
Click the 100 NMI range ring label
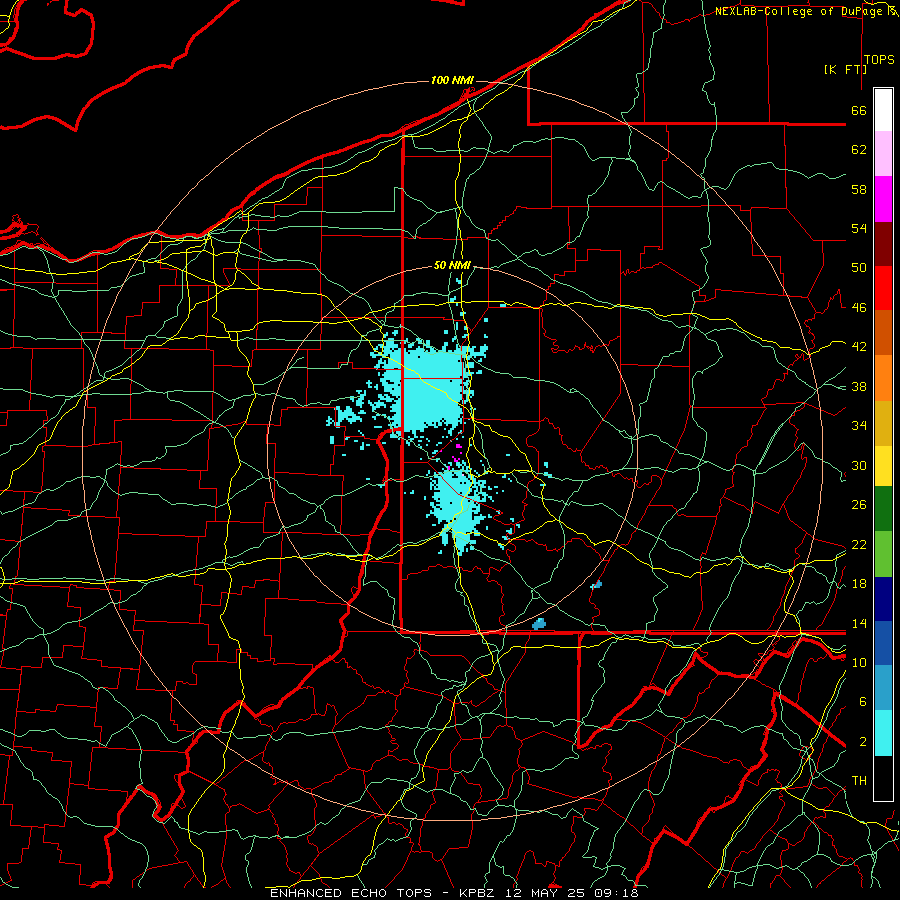(452, 80)
